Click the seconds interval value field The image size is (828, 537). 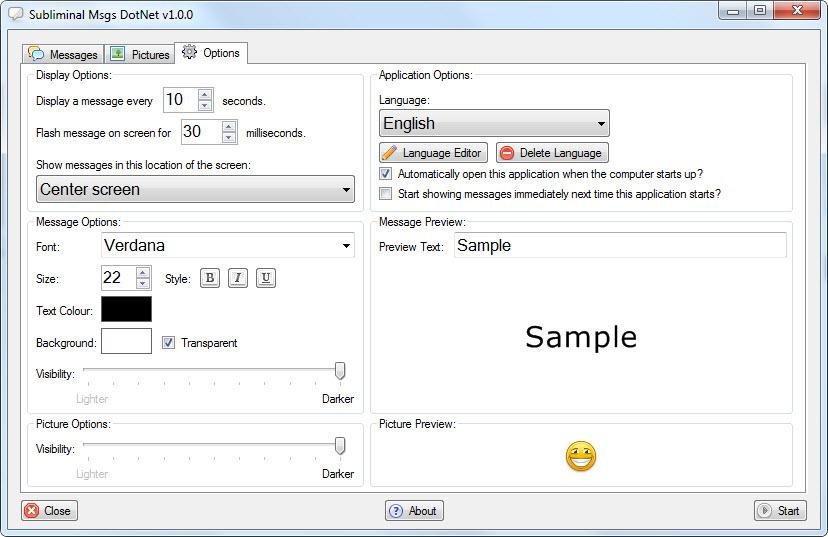coord(181,100)
